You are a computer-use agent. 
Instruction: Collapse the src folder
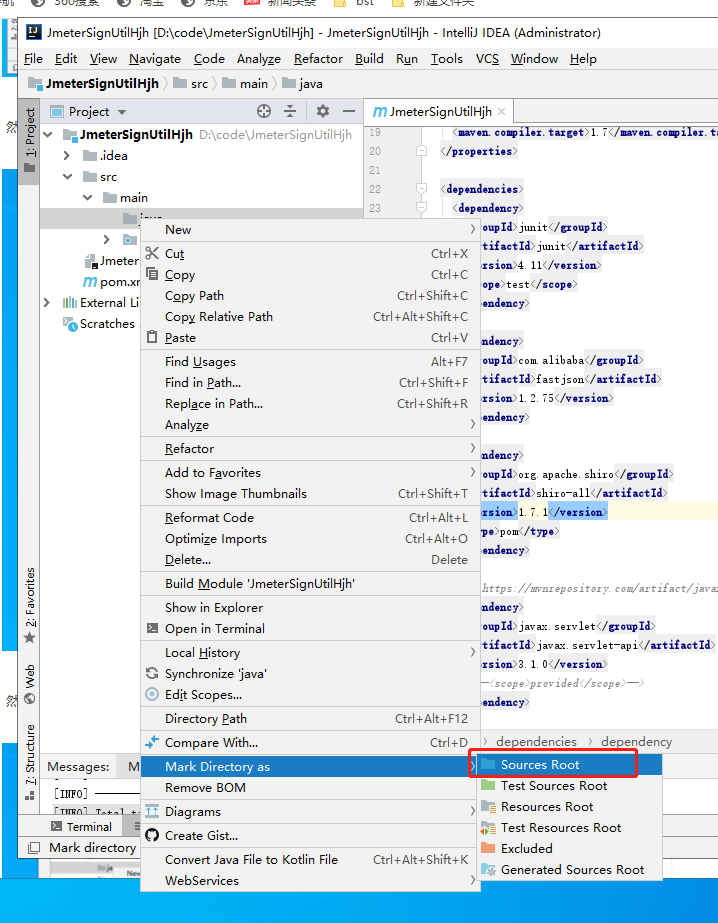[68, 177]
